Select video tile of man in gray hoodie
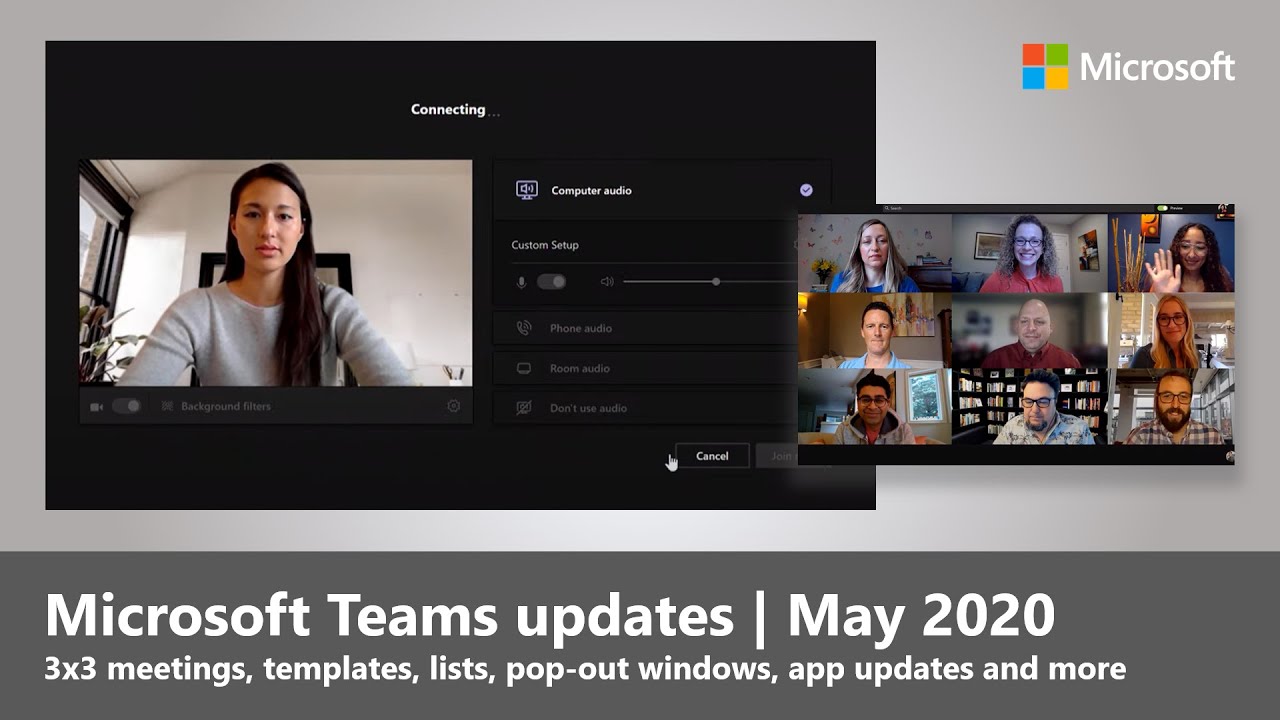The image size is (1280, 720). coord(873,407)
